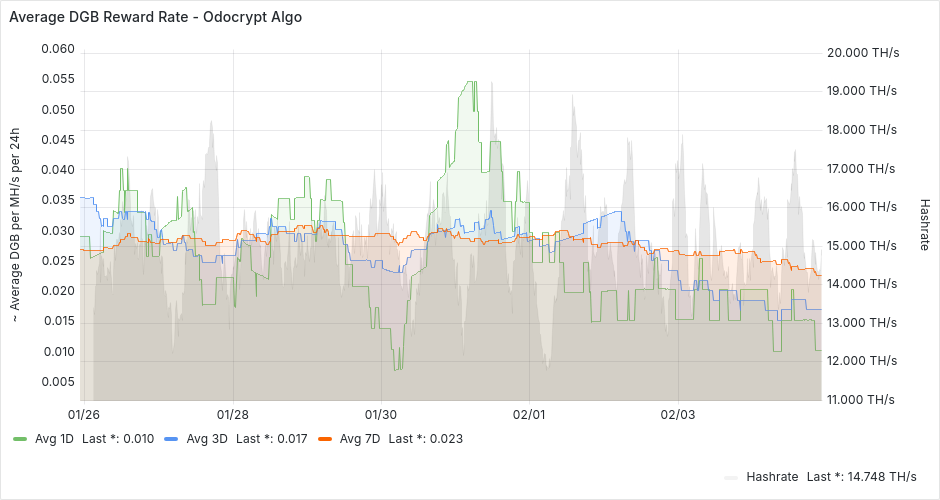Click the 02/01 tick on the time axis
The width and height of the screenshot is (940, 500).
click(x=529, y=414)
